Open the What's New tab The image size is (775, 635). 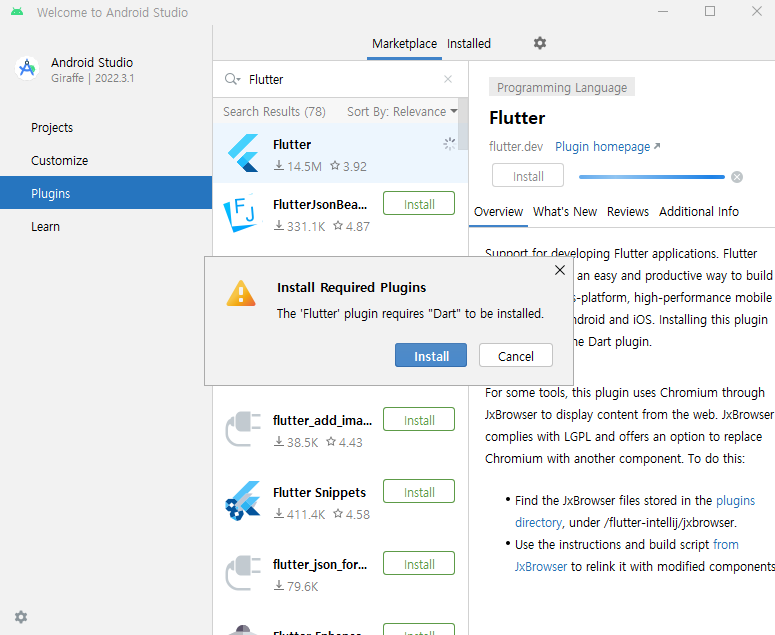point(565,212)
